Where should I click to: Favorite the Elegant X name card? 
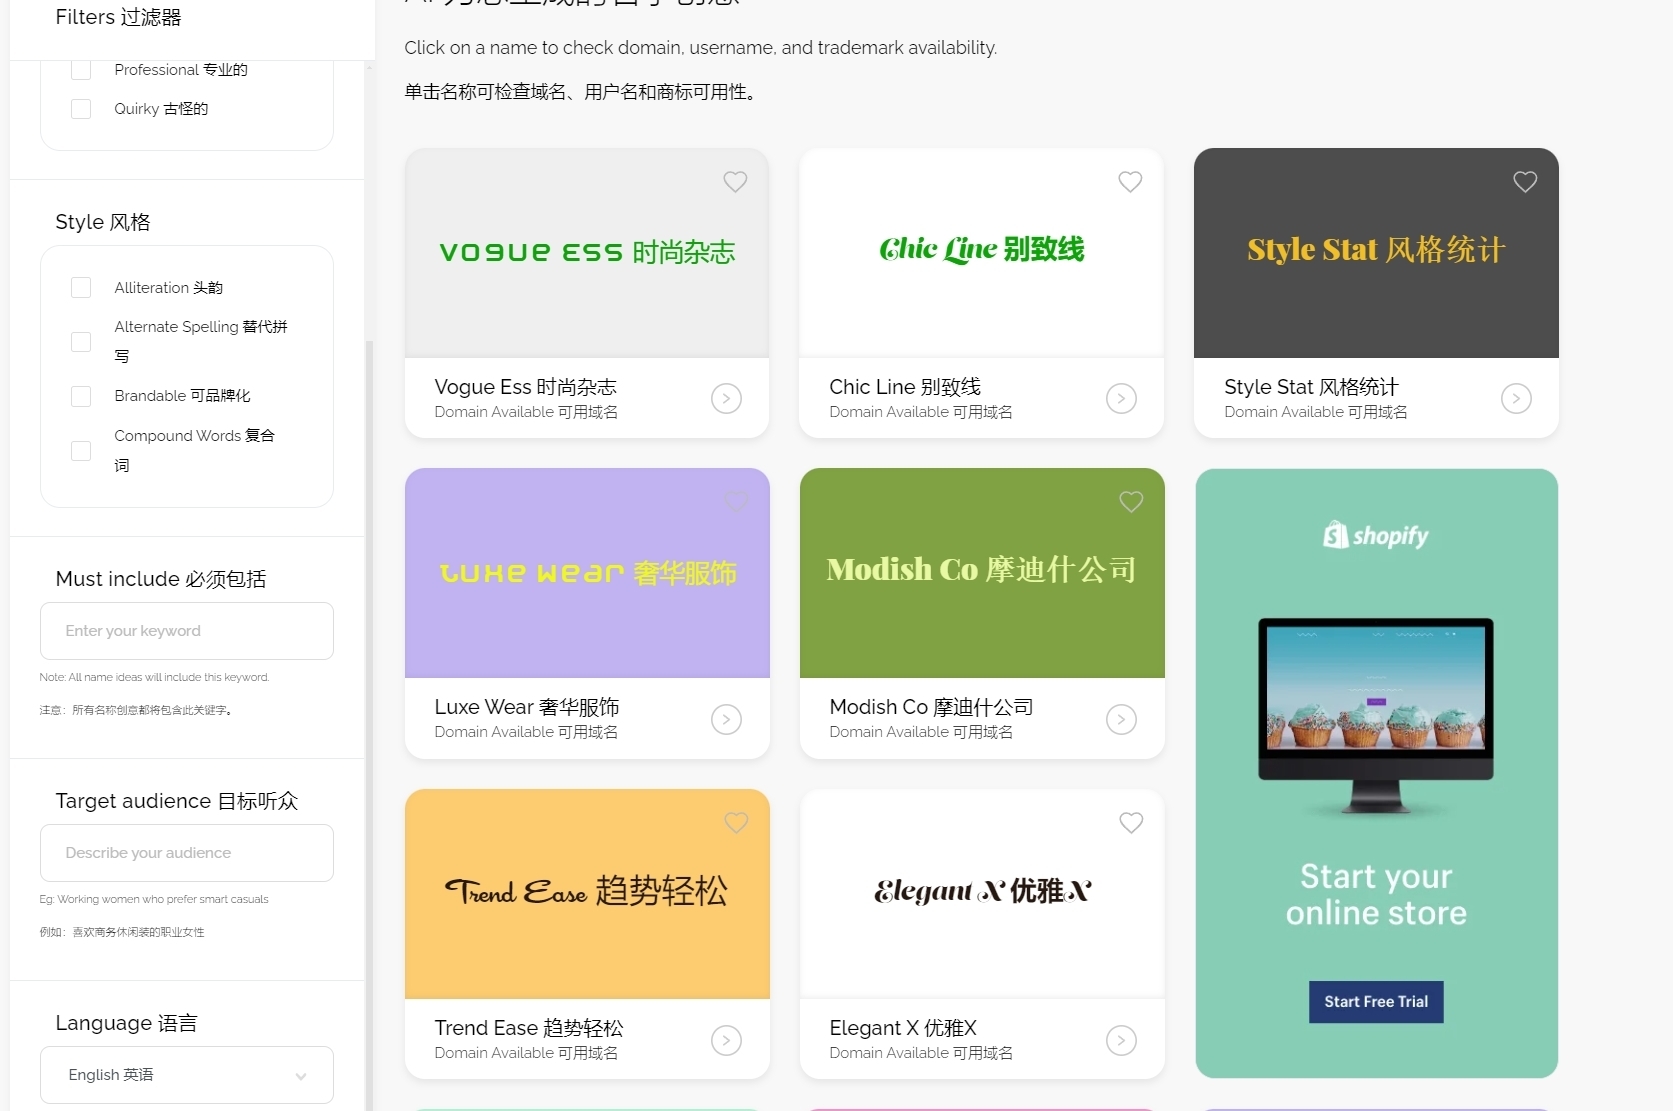[1131, 823]
